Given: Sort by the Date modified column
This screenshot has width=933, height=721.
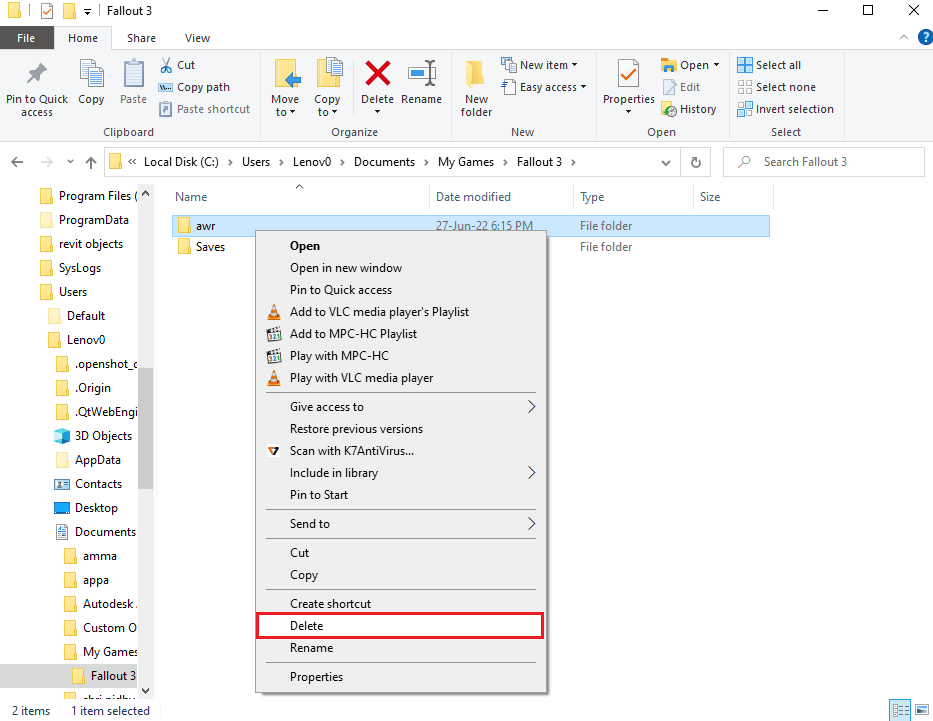Looking at the screenshot, I should (501, 197).
